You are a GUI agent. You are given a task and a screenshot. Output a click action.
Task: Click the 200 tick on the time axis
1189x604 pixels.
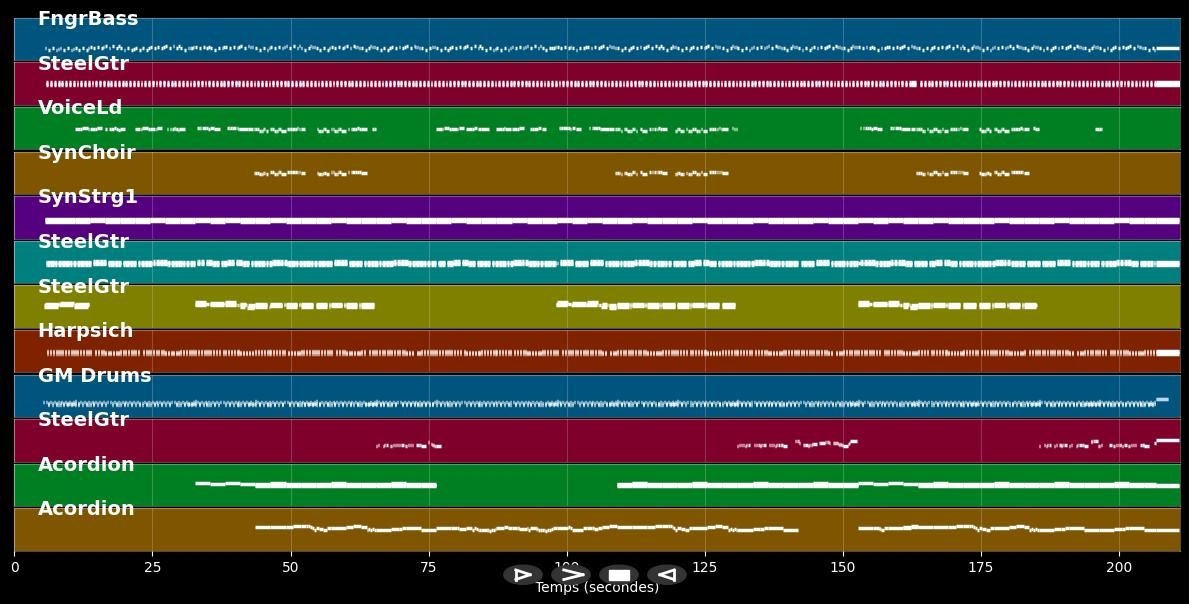1119,566
